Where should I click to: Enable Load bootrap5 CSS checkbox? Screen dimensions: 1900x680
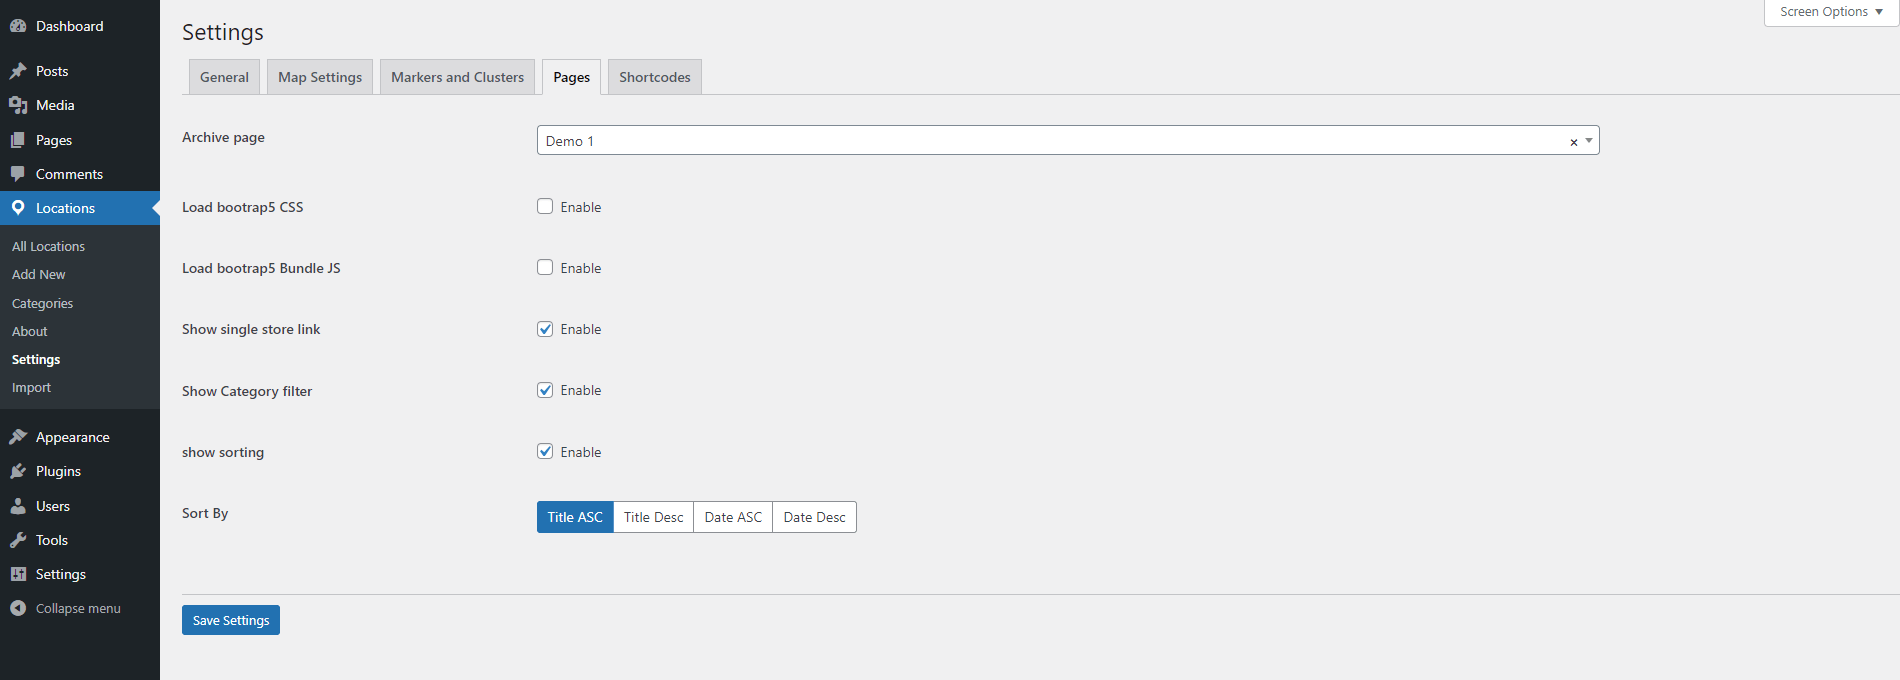pos(545,206)
